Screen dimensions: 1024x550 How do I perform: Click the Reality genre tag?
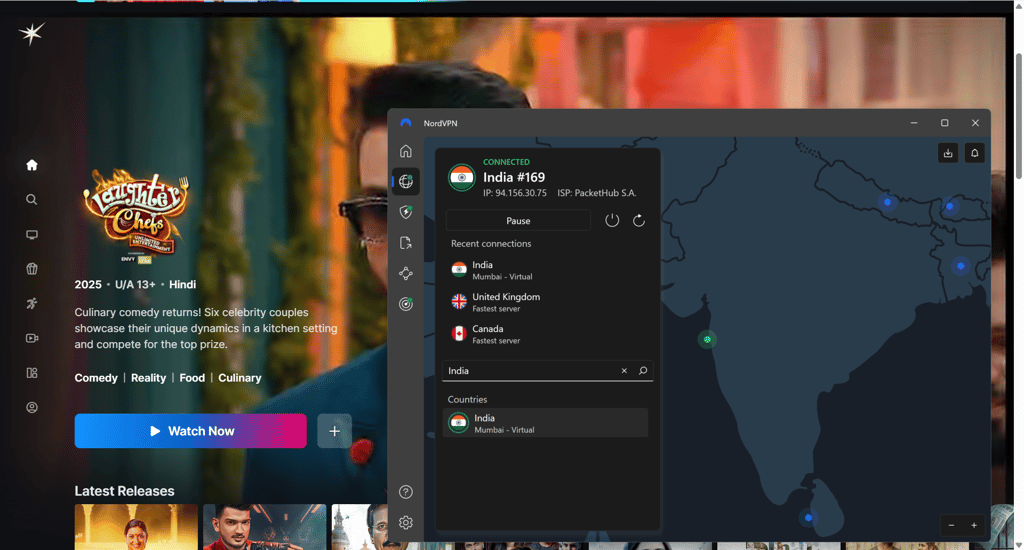(x=148, y=378)
